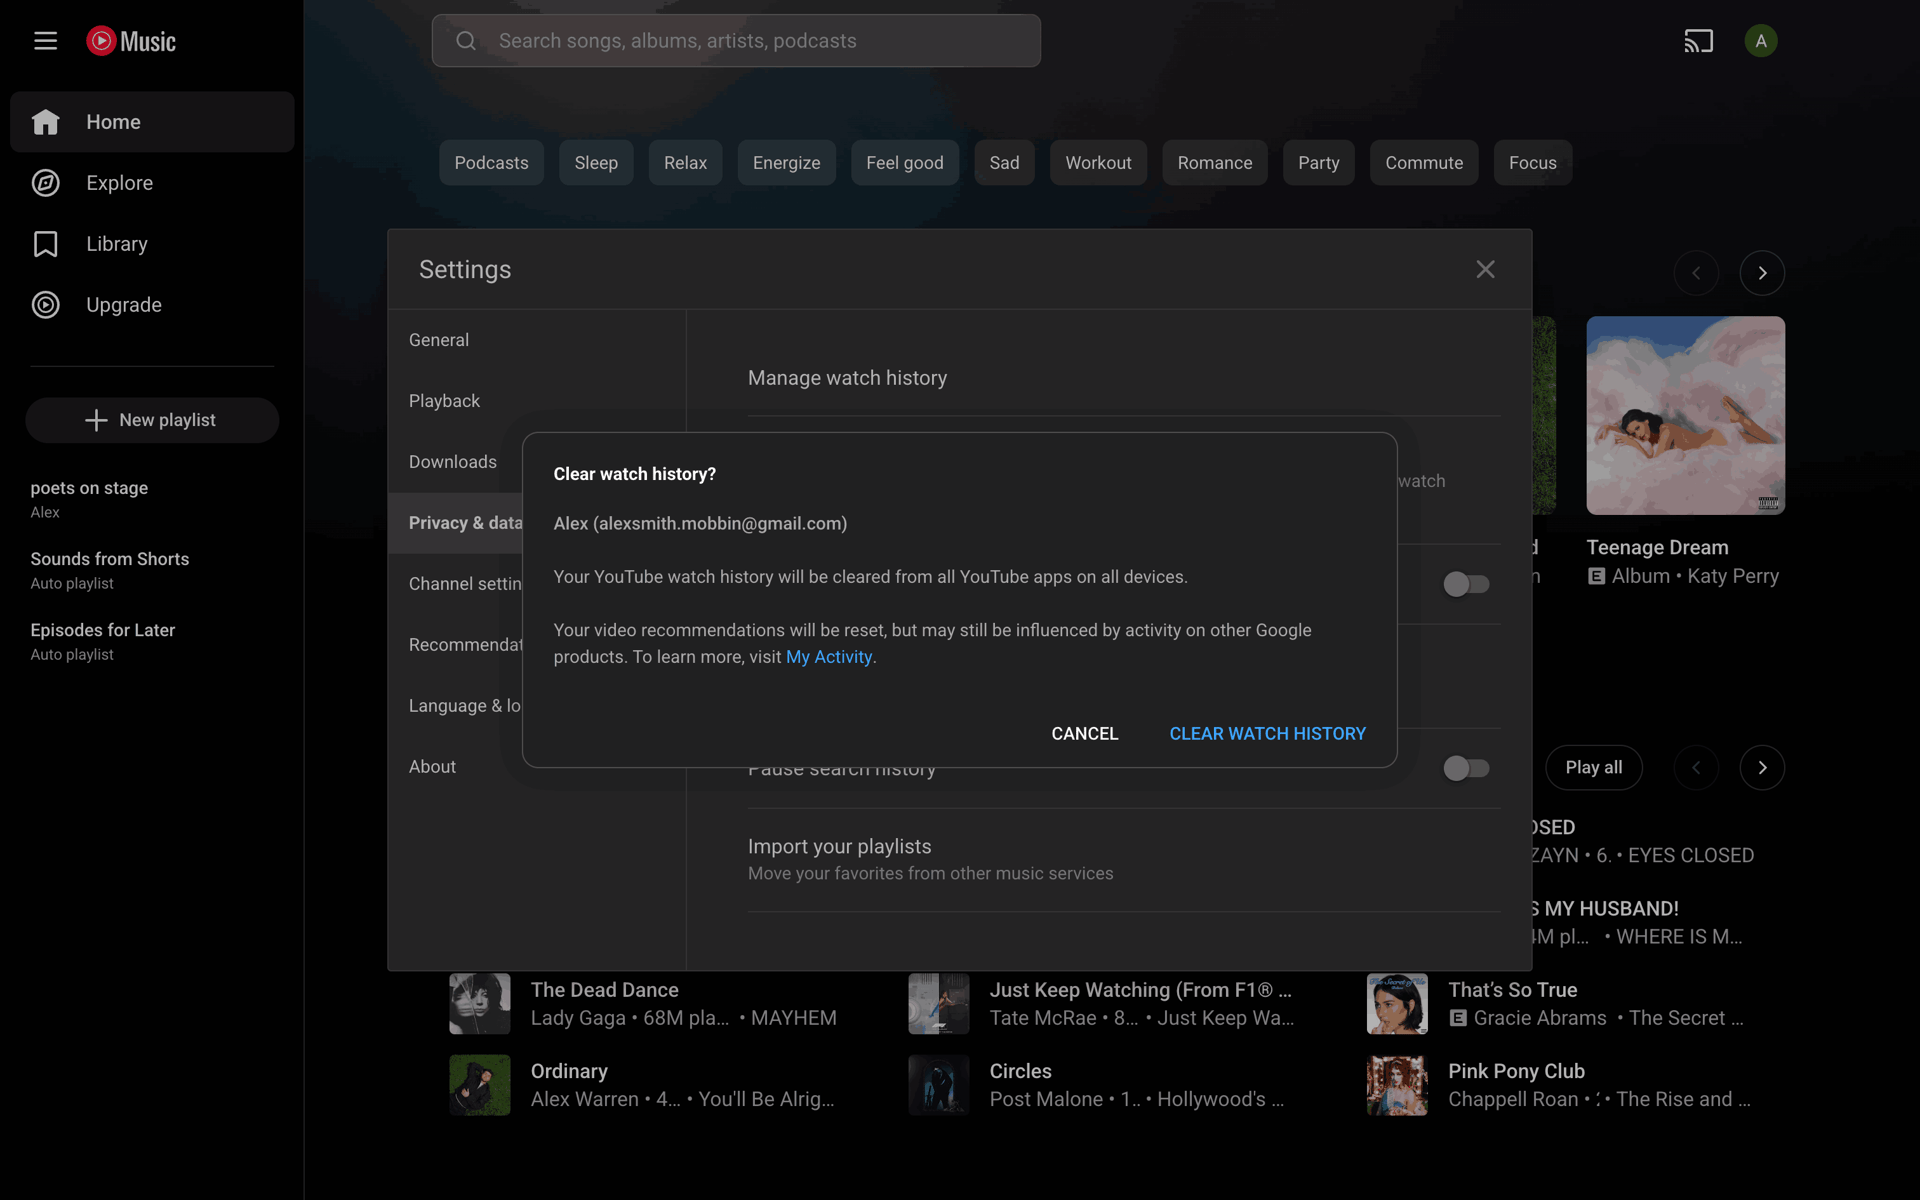Click Pink Pony Club thumbnail
The width and height of the screenshot is (1920, 1200).
click(1397, 1085)
